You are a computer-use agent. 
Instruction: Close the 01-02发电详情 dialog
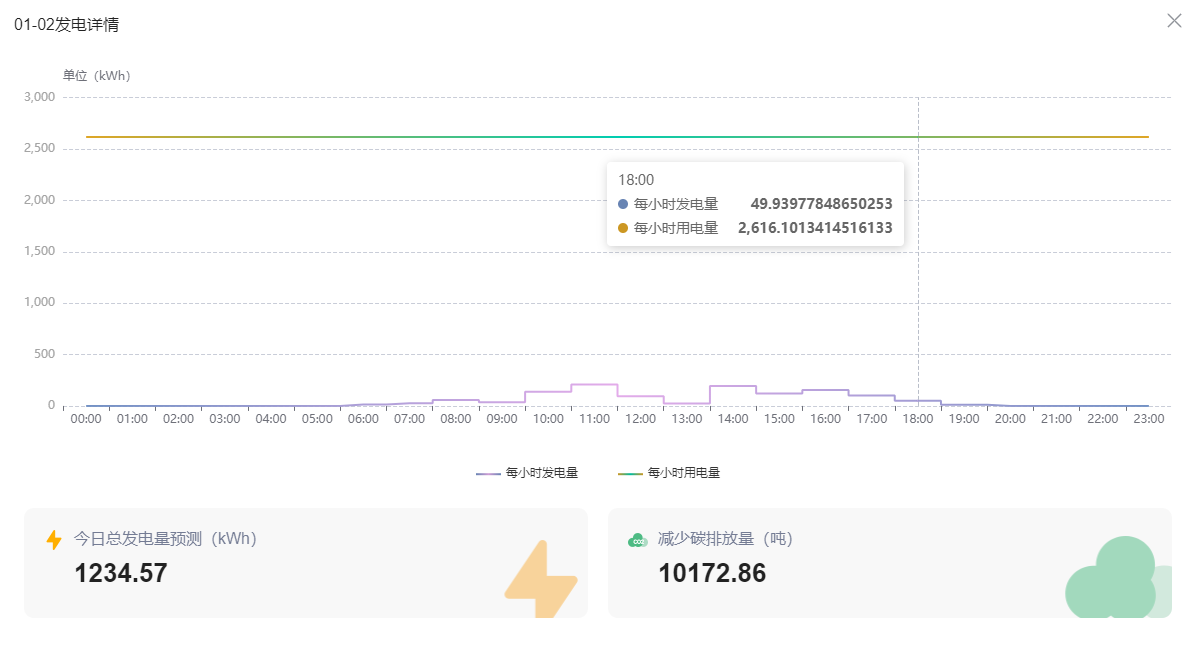pyautogui.click(x=1174, y=21)
